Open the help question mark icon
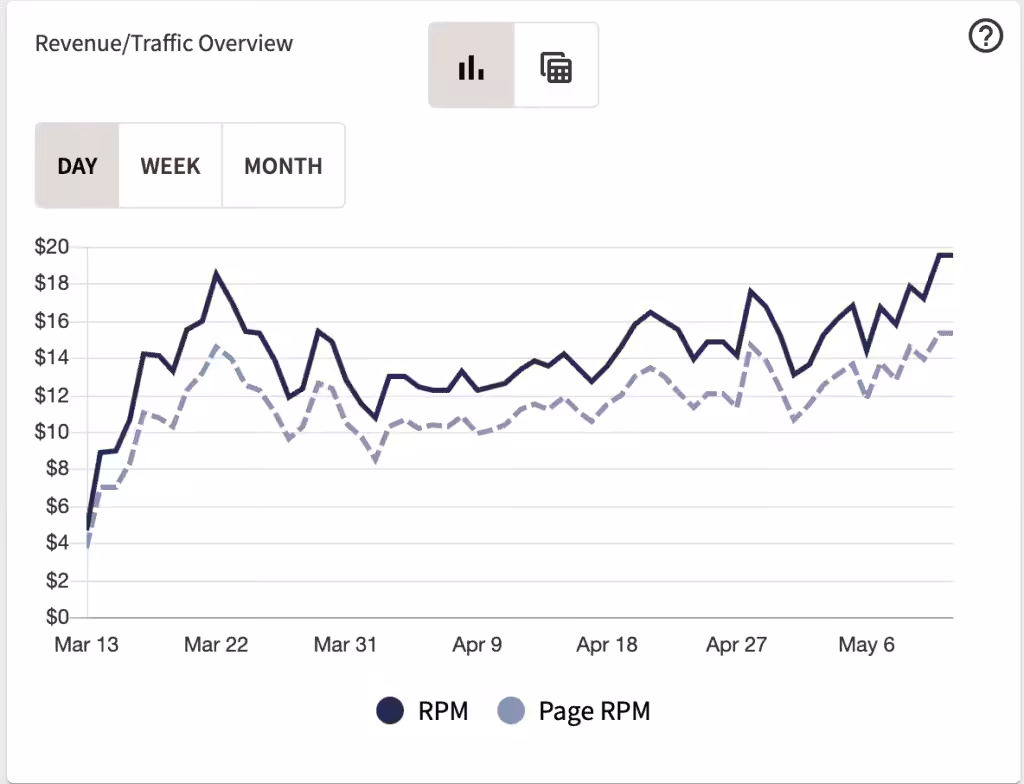Viewport: 1024px width, 784px height. pyautogui.click(x=985, y=36)
